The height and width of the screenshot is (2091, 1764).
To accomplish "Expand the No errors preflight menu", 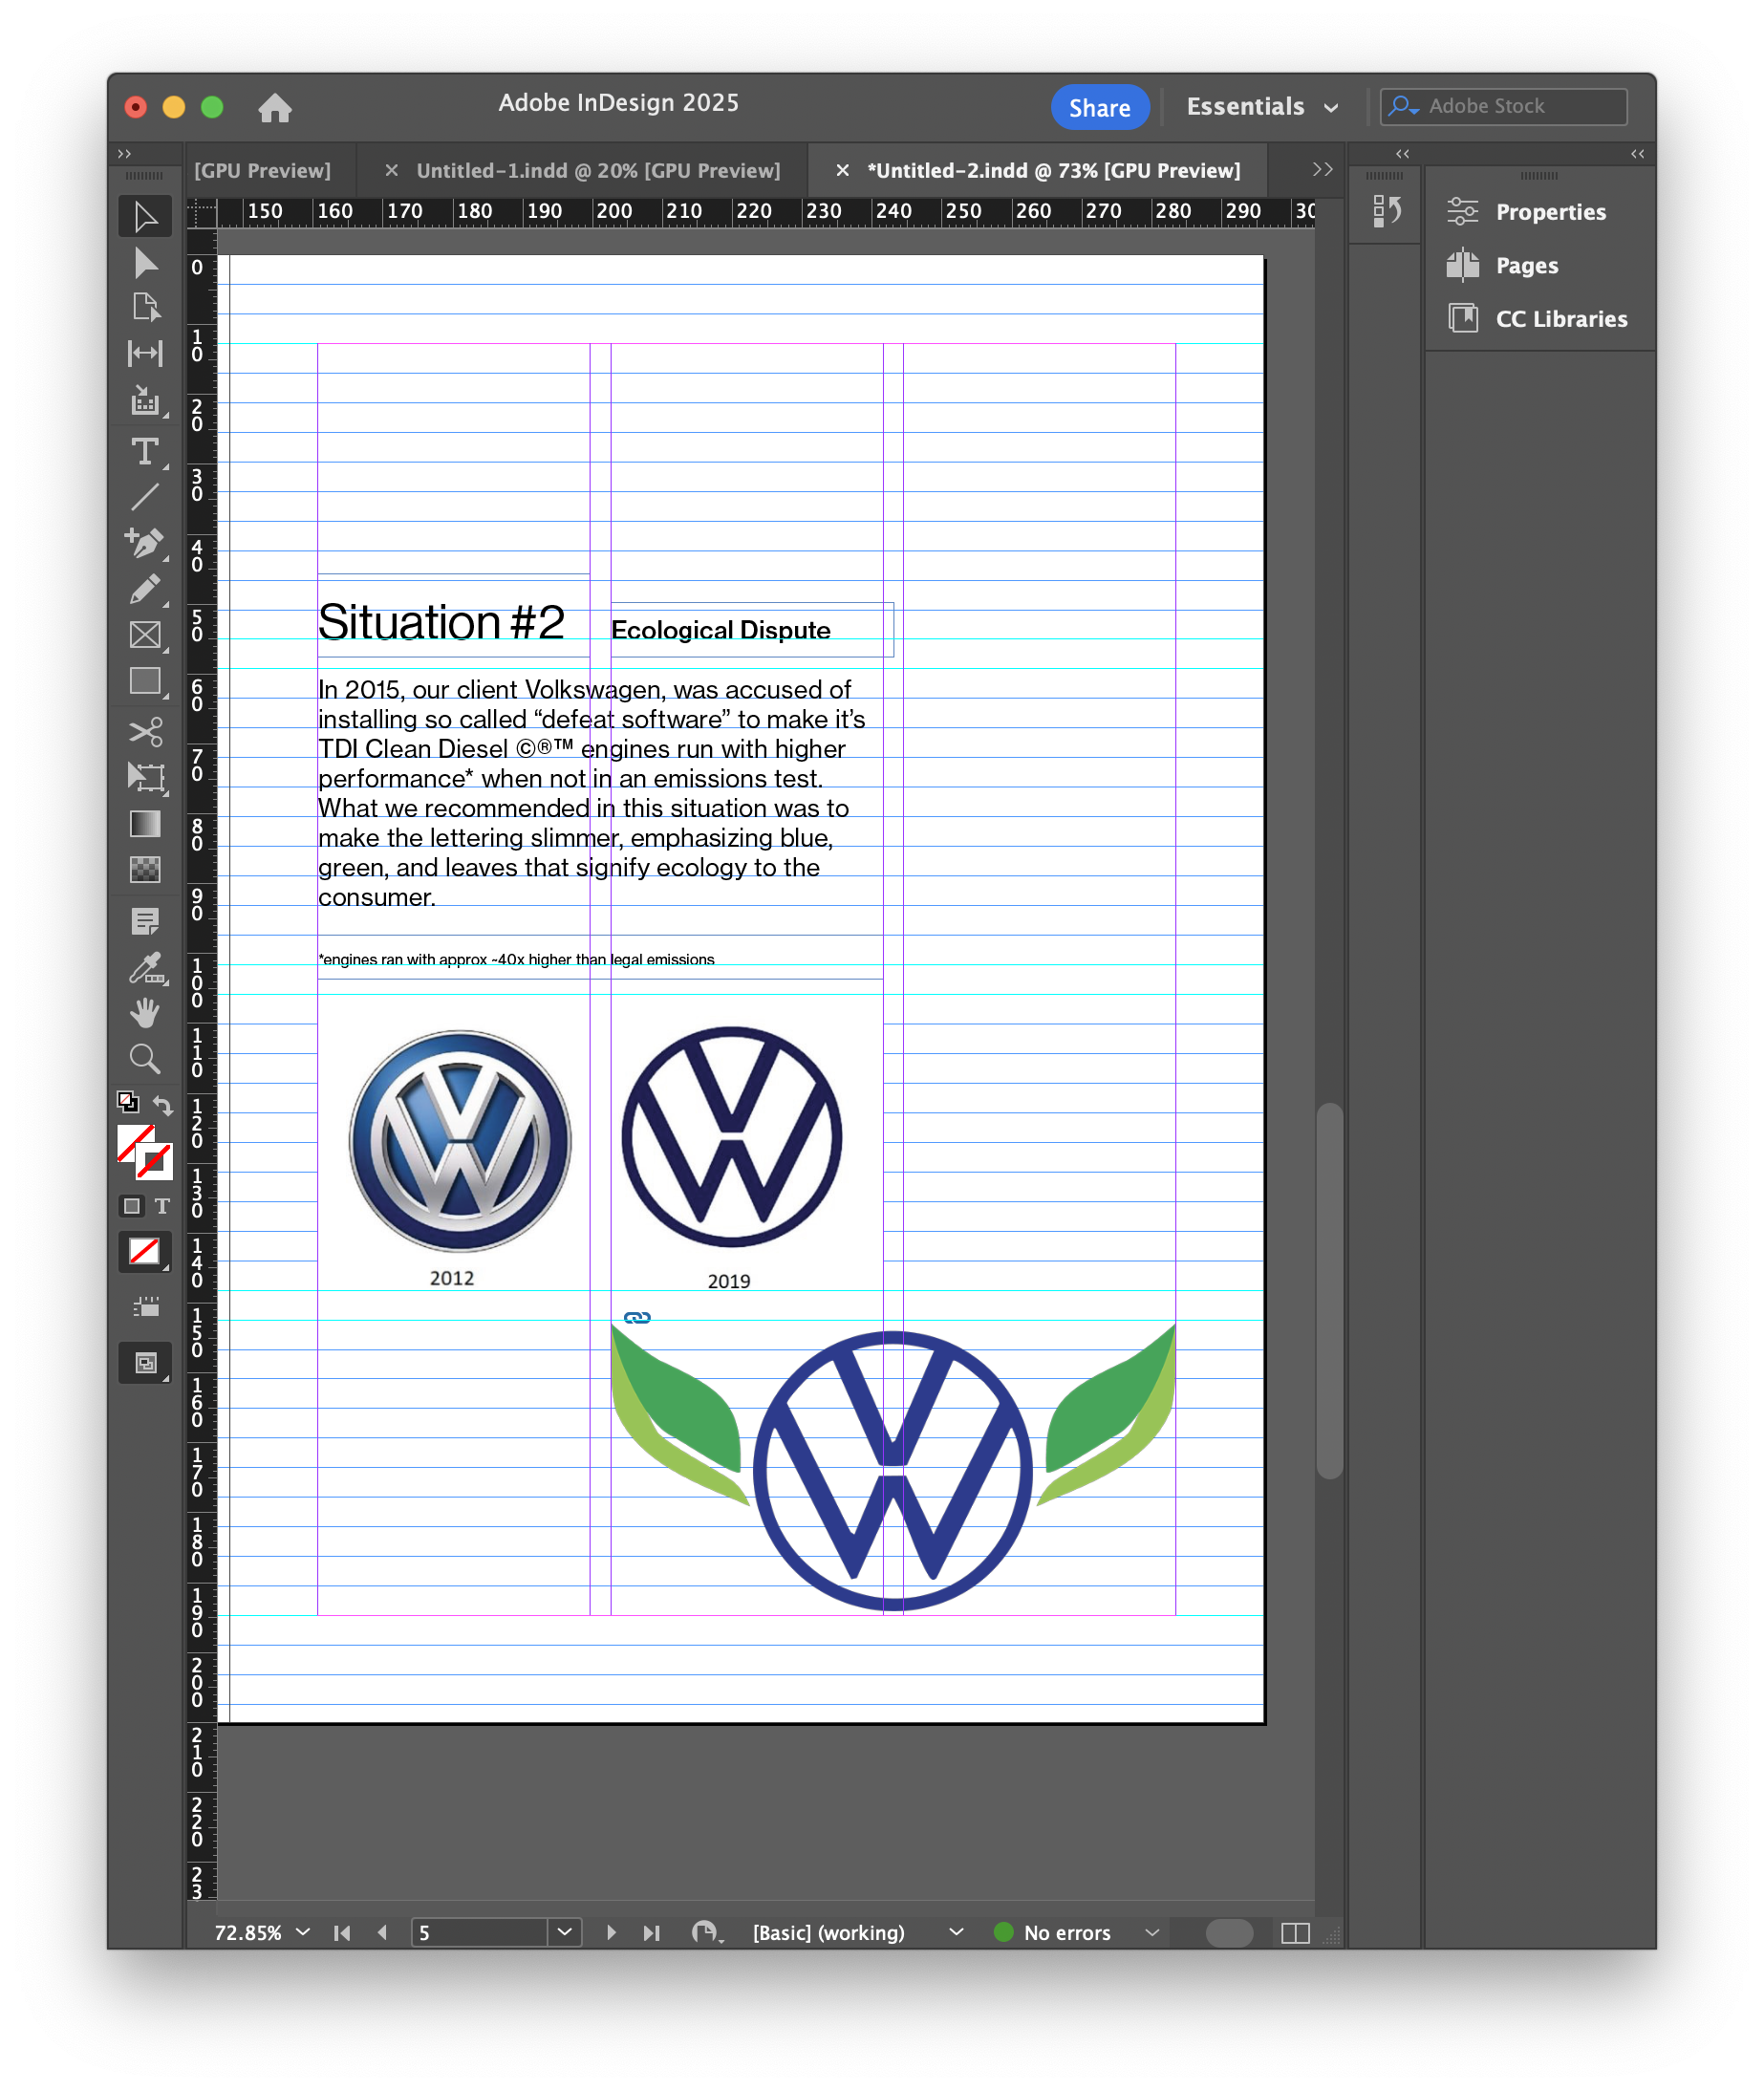I will (1152, 1932).
